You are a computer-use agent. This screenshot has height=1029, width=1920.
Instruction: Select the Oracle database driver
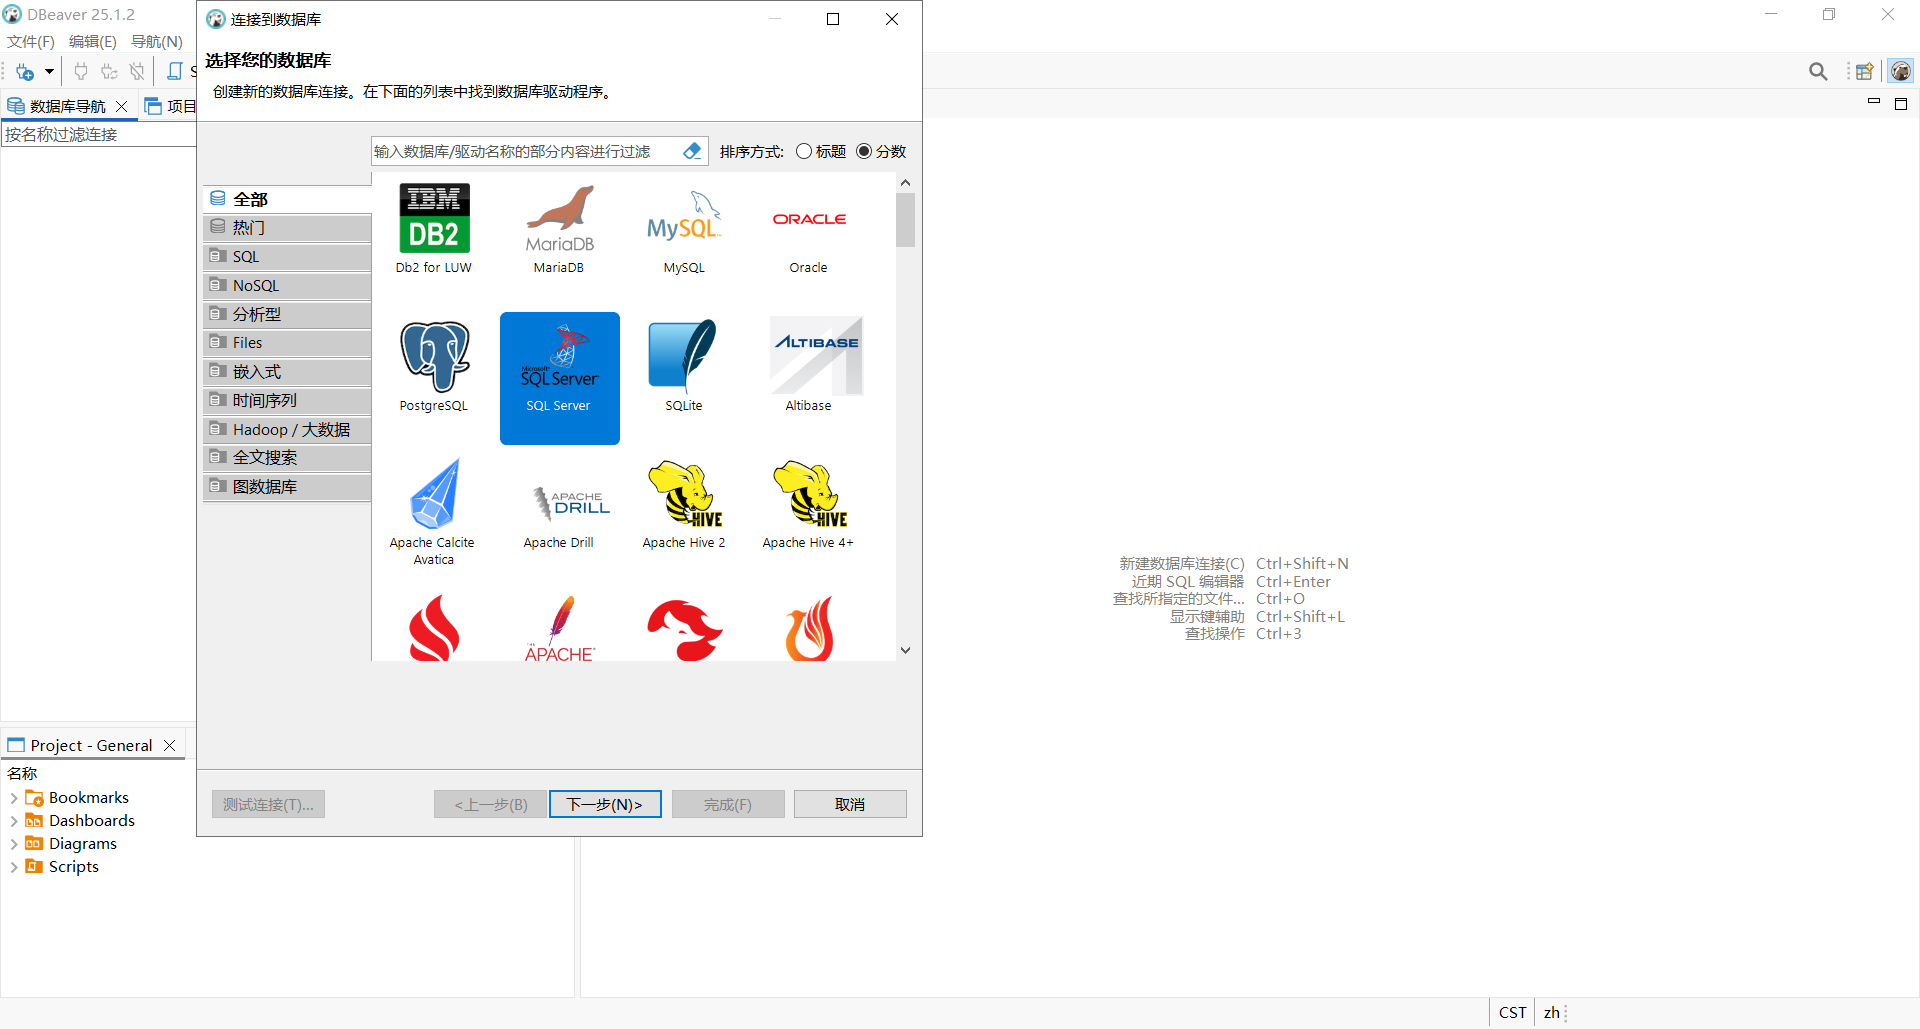pos(809,229)
